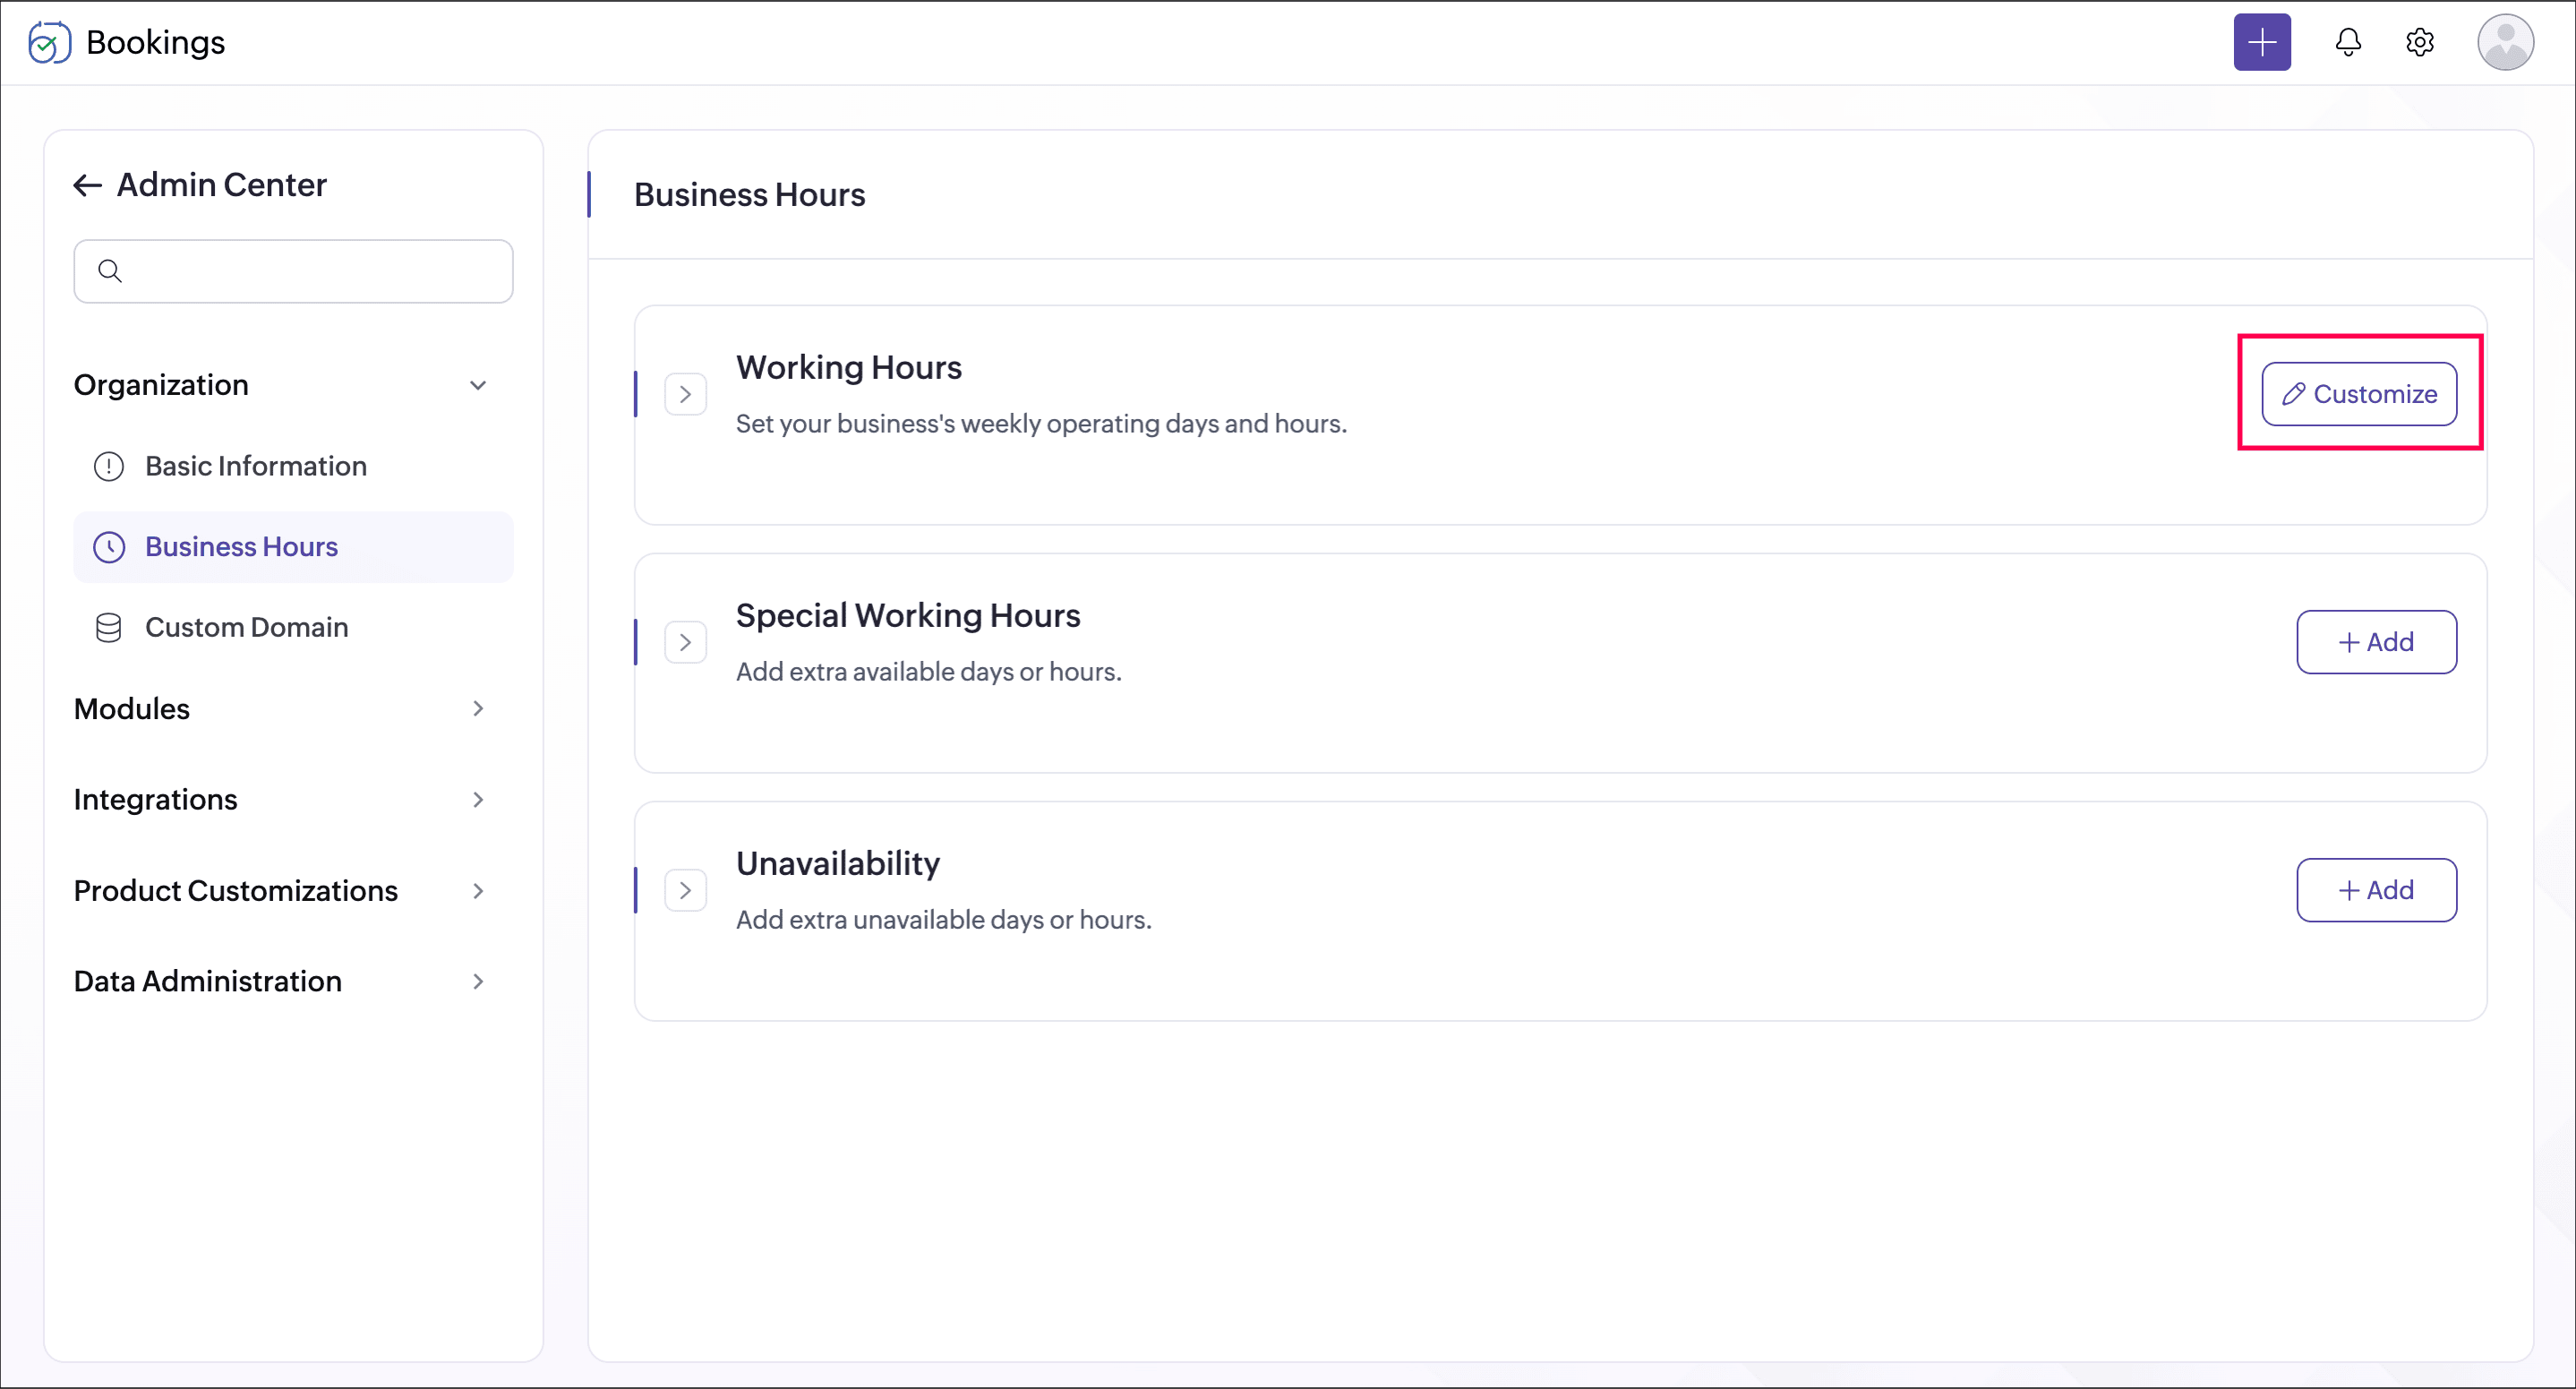This screenshot has height=1389, width=2576.
Task: Click 'Add extra unavailable days or hours.' text
Action: pyautogui.click(x=944, y=920)
